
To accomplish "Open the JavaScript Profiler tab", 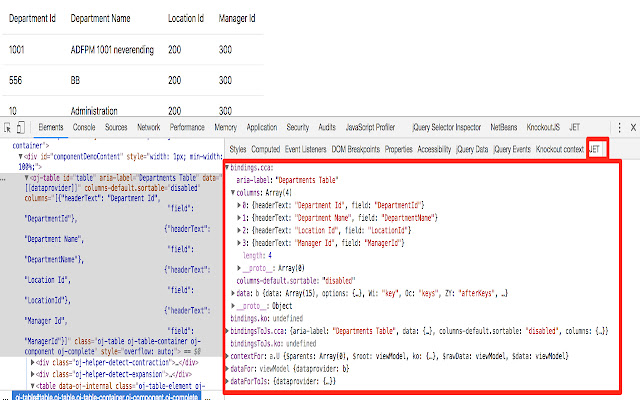I will pos(370,127).
